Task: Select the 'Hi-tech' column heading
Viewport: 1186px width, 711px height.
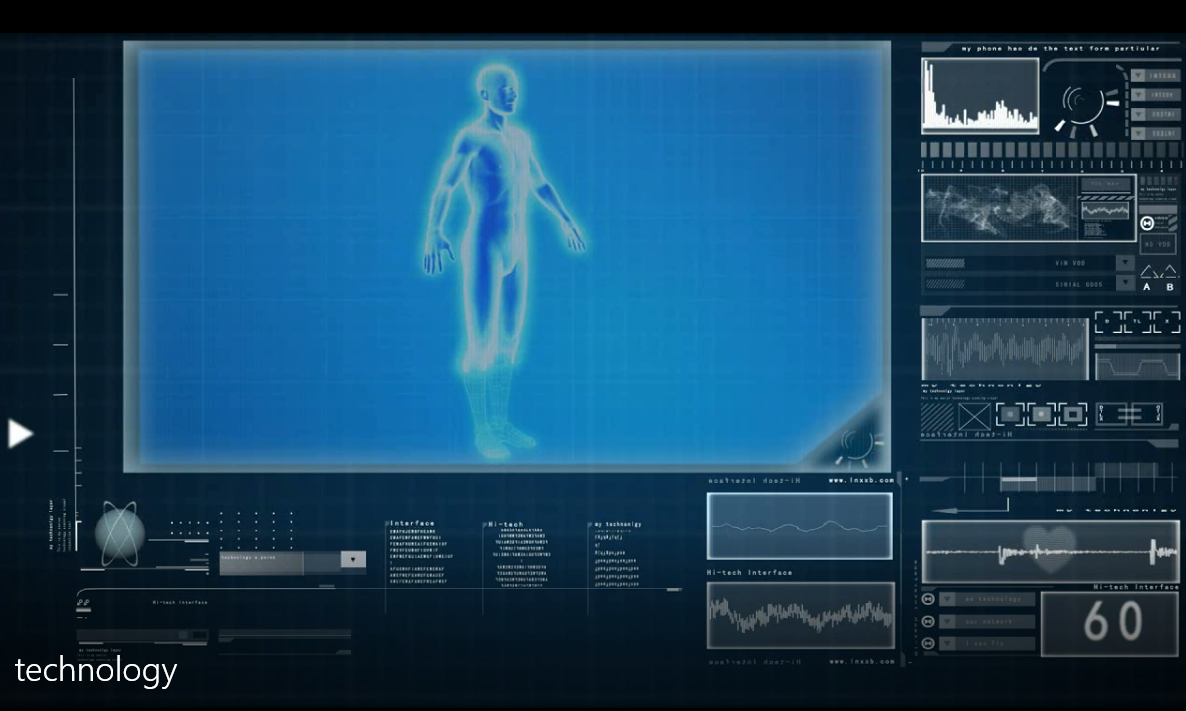Action: click(505, 524)
